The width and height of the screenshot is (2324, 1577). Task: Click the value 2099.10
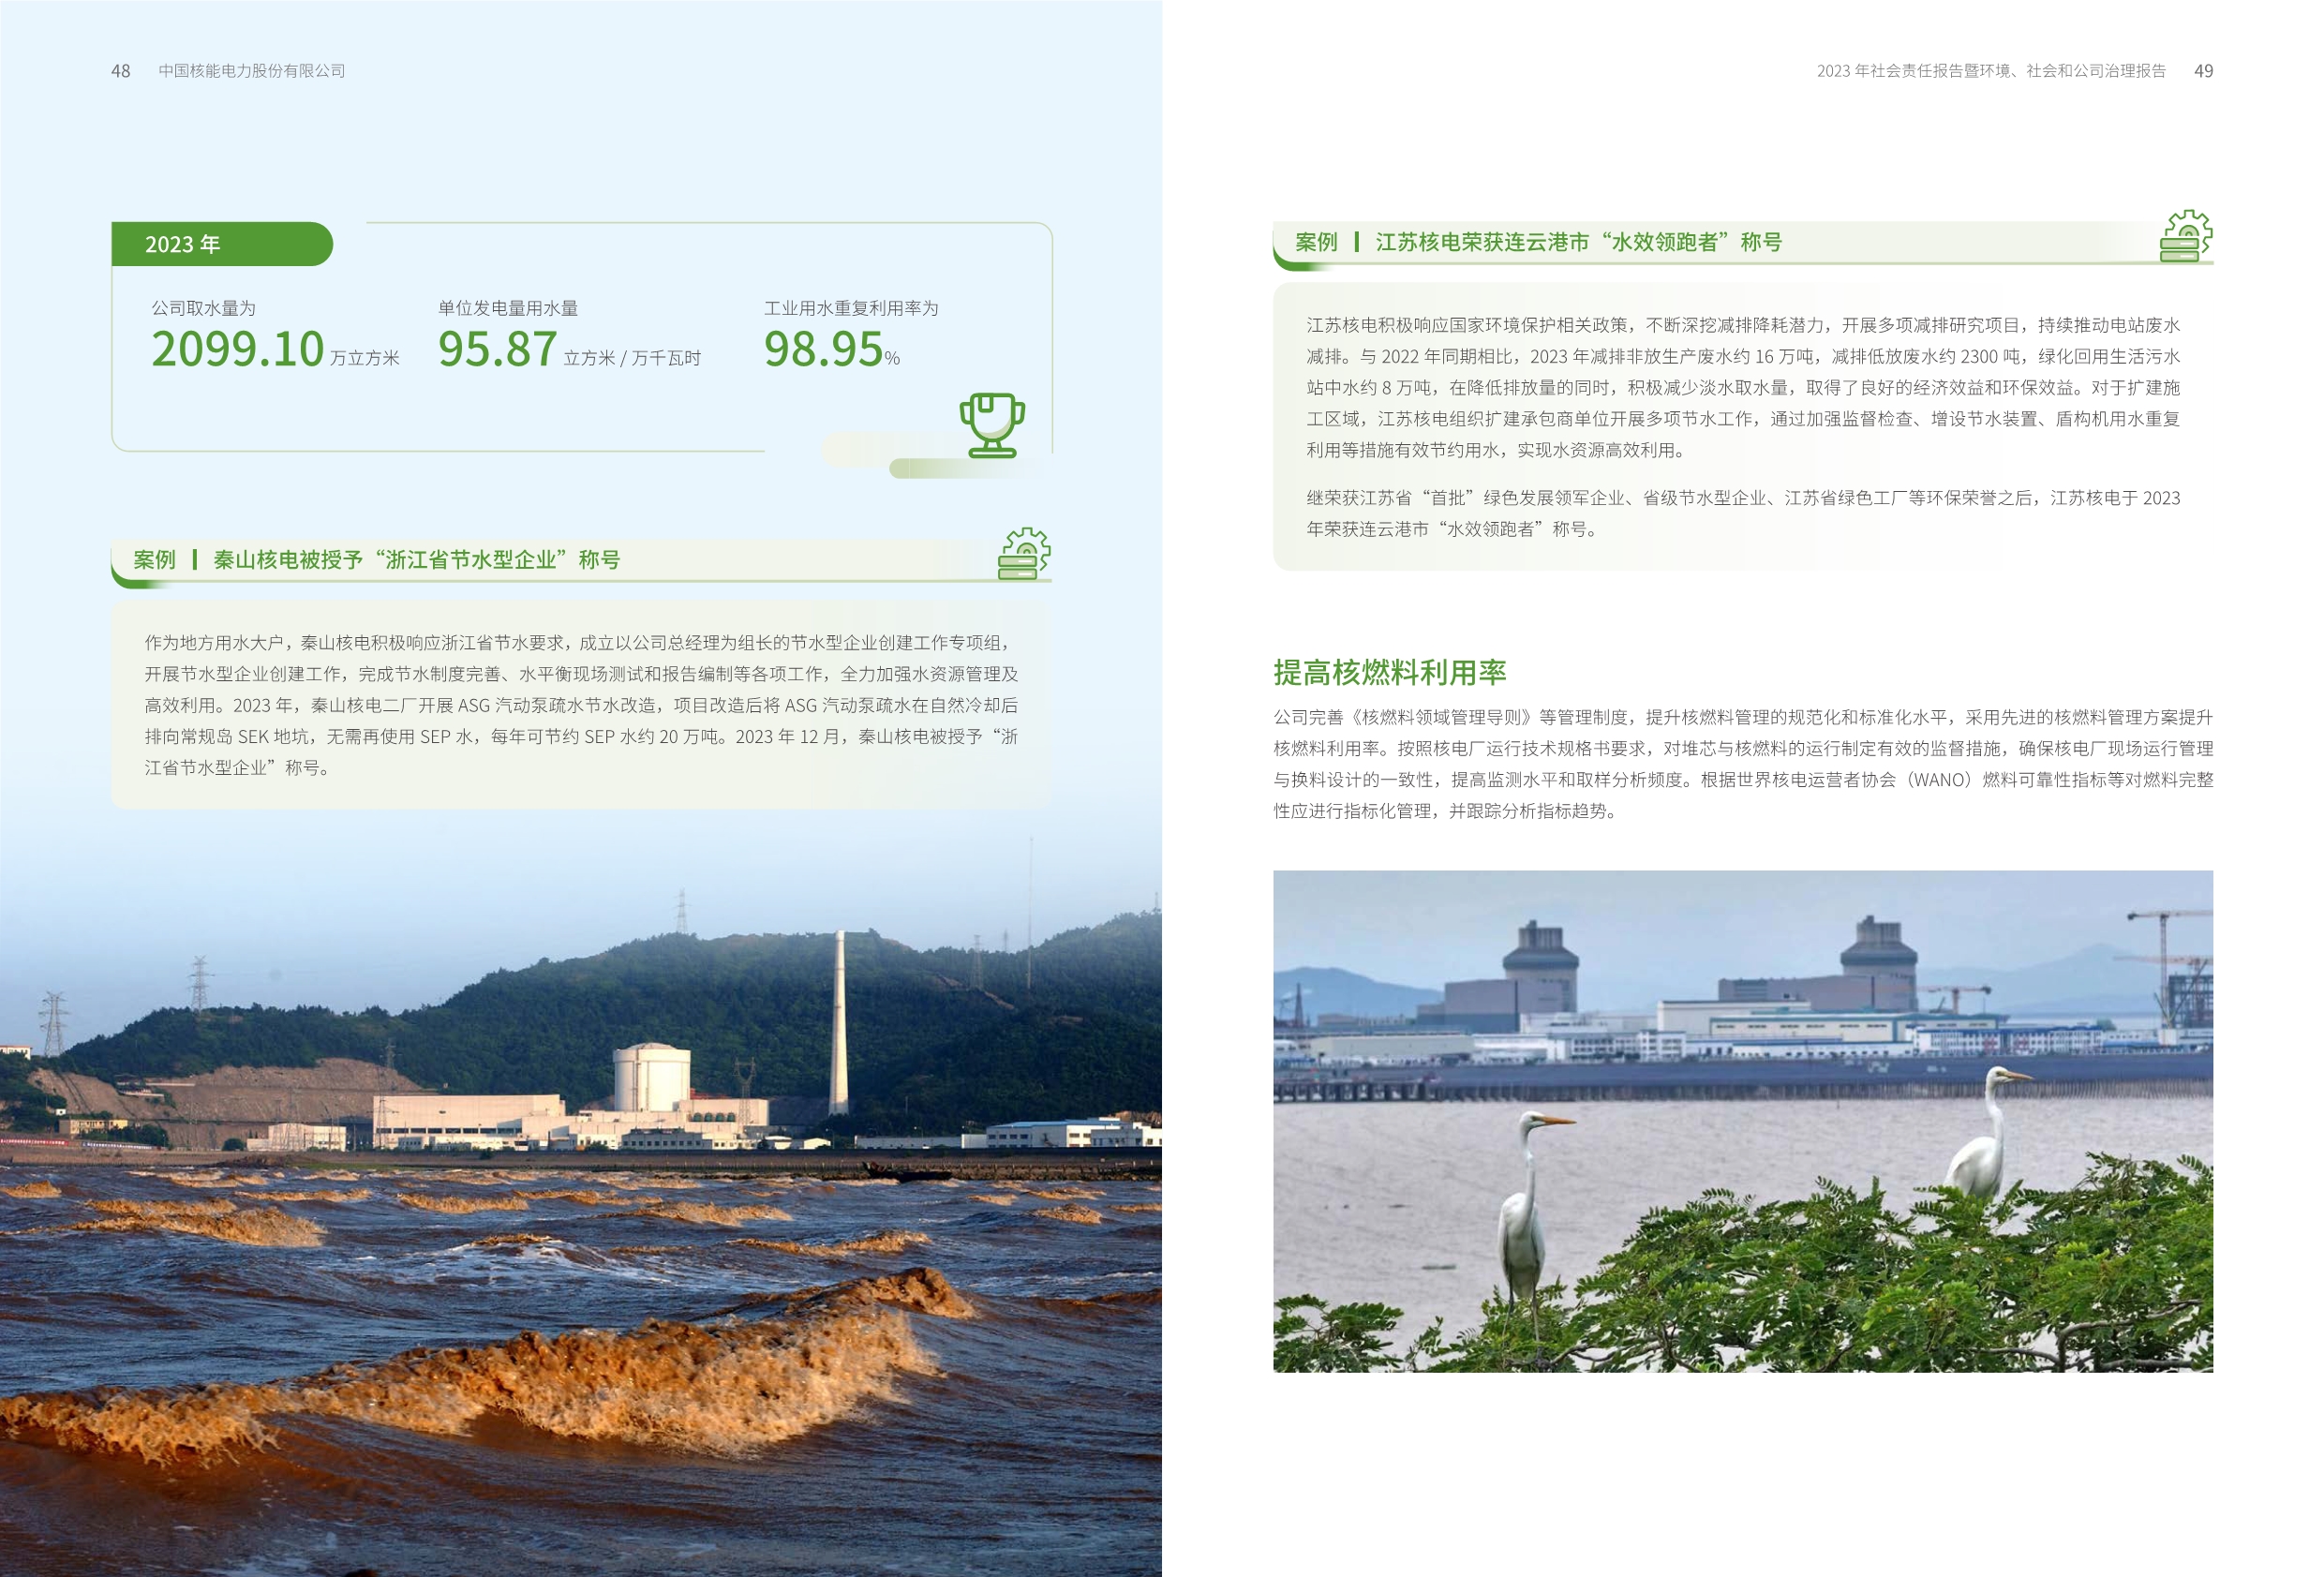click(238, 349)
